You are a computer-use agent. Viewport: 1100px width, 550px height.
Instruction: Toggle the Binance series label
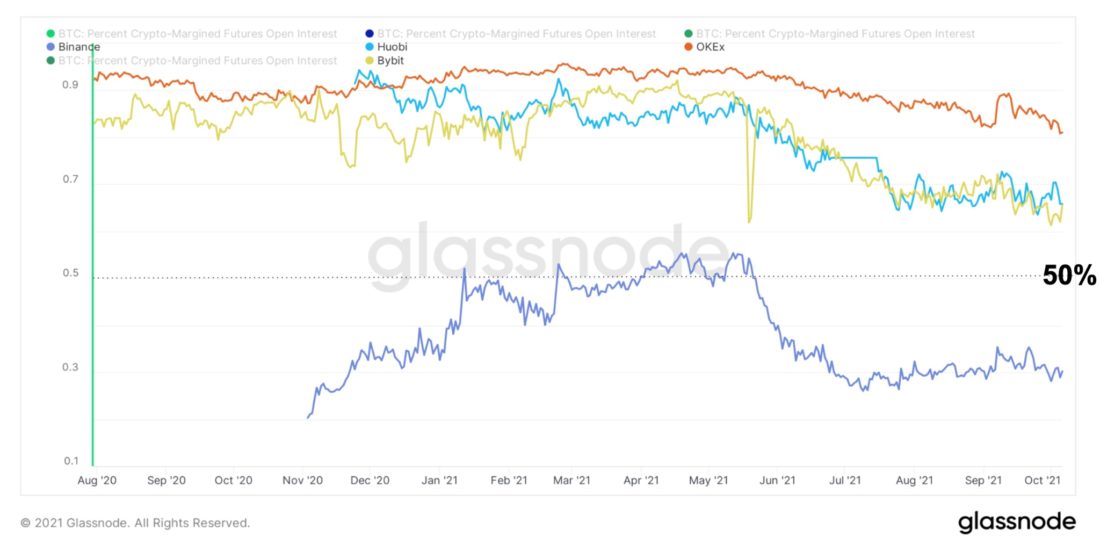click(x=79, y=47)
